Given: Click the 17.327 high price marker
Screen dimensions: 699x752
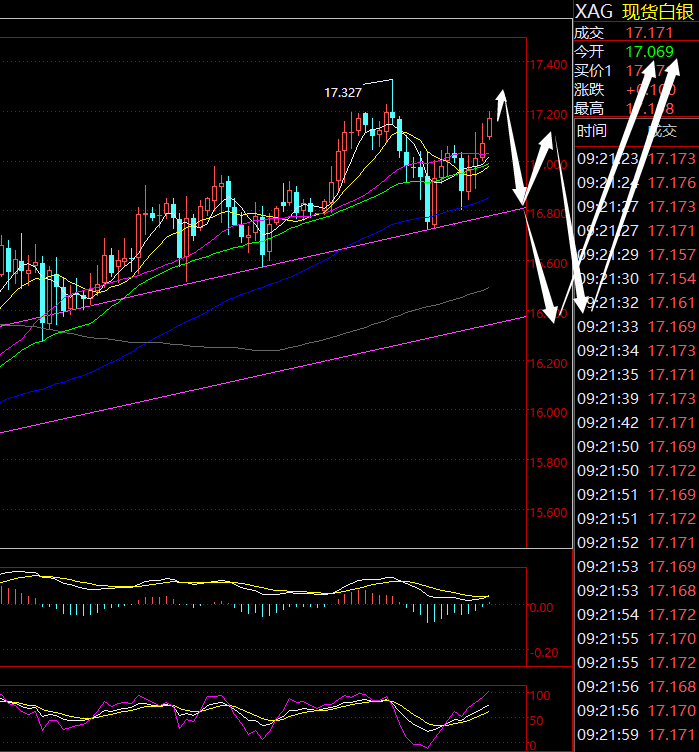Looking at the screenshot, I should click(343, 92).
